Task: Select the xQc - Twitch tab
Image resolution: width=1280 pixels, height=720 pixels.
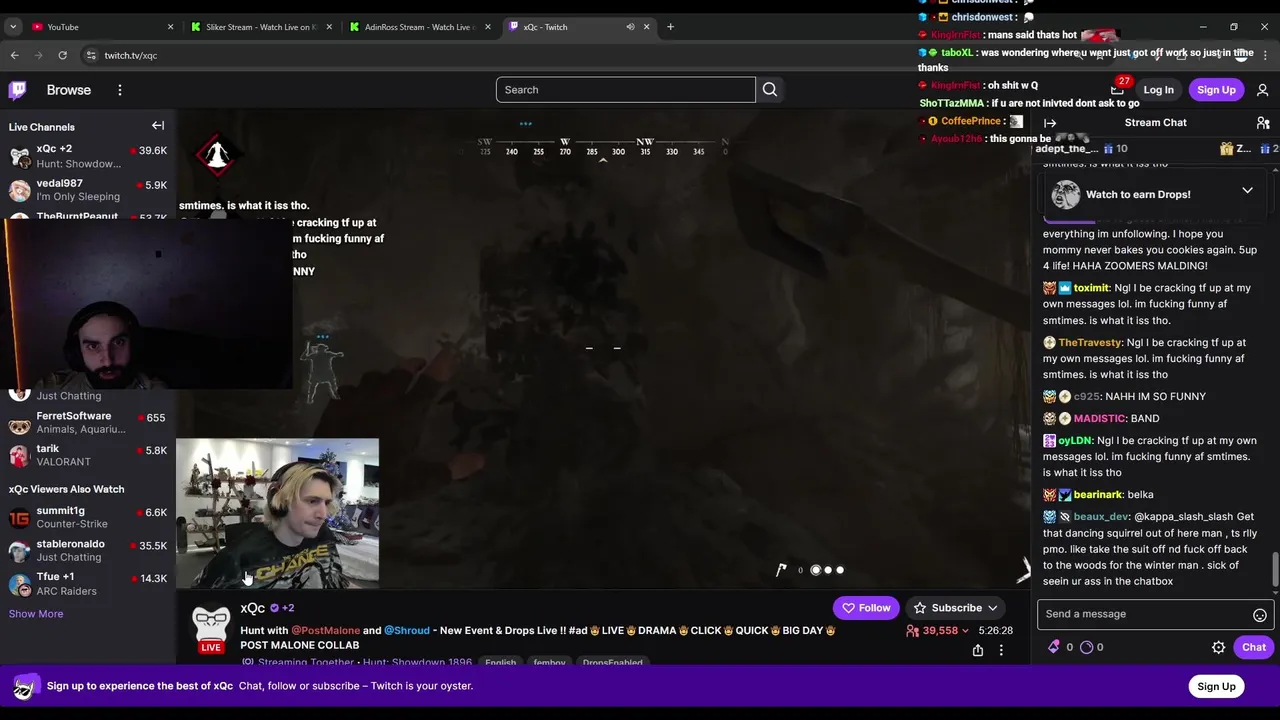Action: tap(578, 27)
